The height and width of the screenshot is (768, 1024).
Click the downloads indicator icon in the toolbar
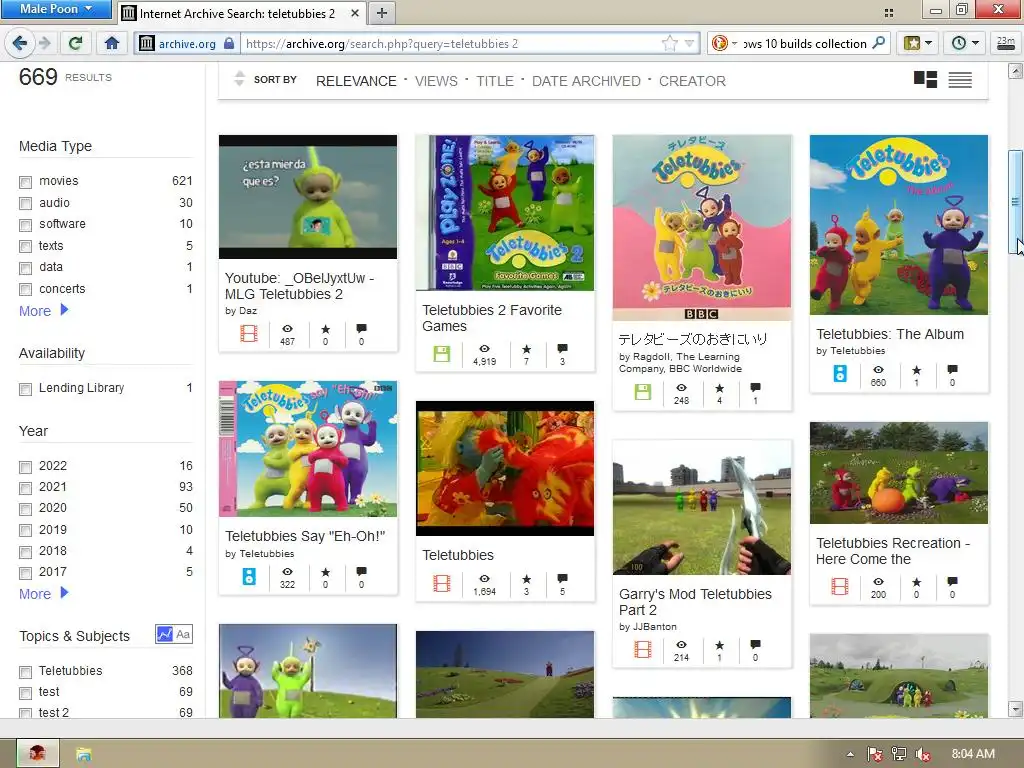pyautogui.click(x=1006, y=44)
